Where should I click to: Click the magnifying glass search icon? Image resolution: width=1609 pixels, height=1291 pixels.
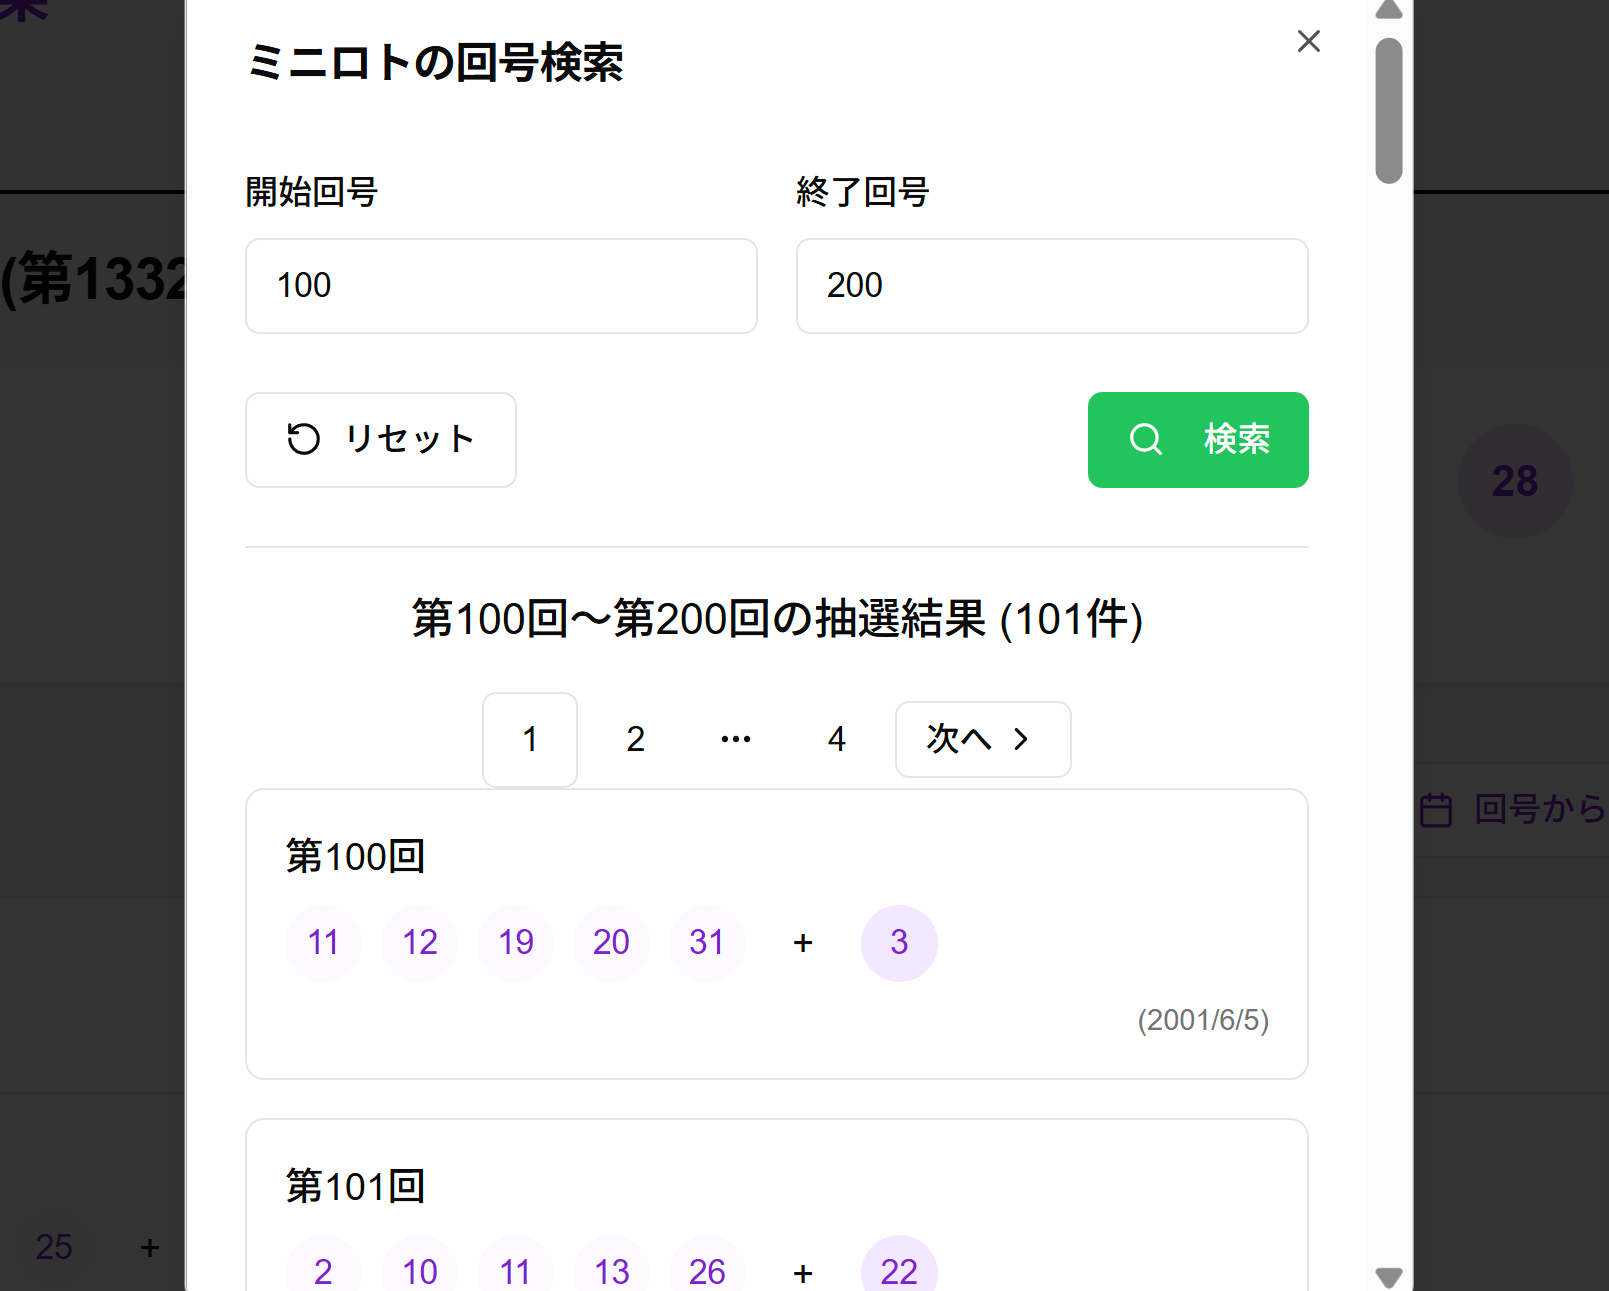(x=1146, y=440)
